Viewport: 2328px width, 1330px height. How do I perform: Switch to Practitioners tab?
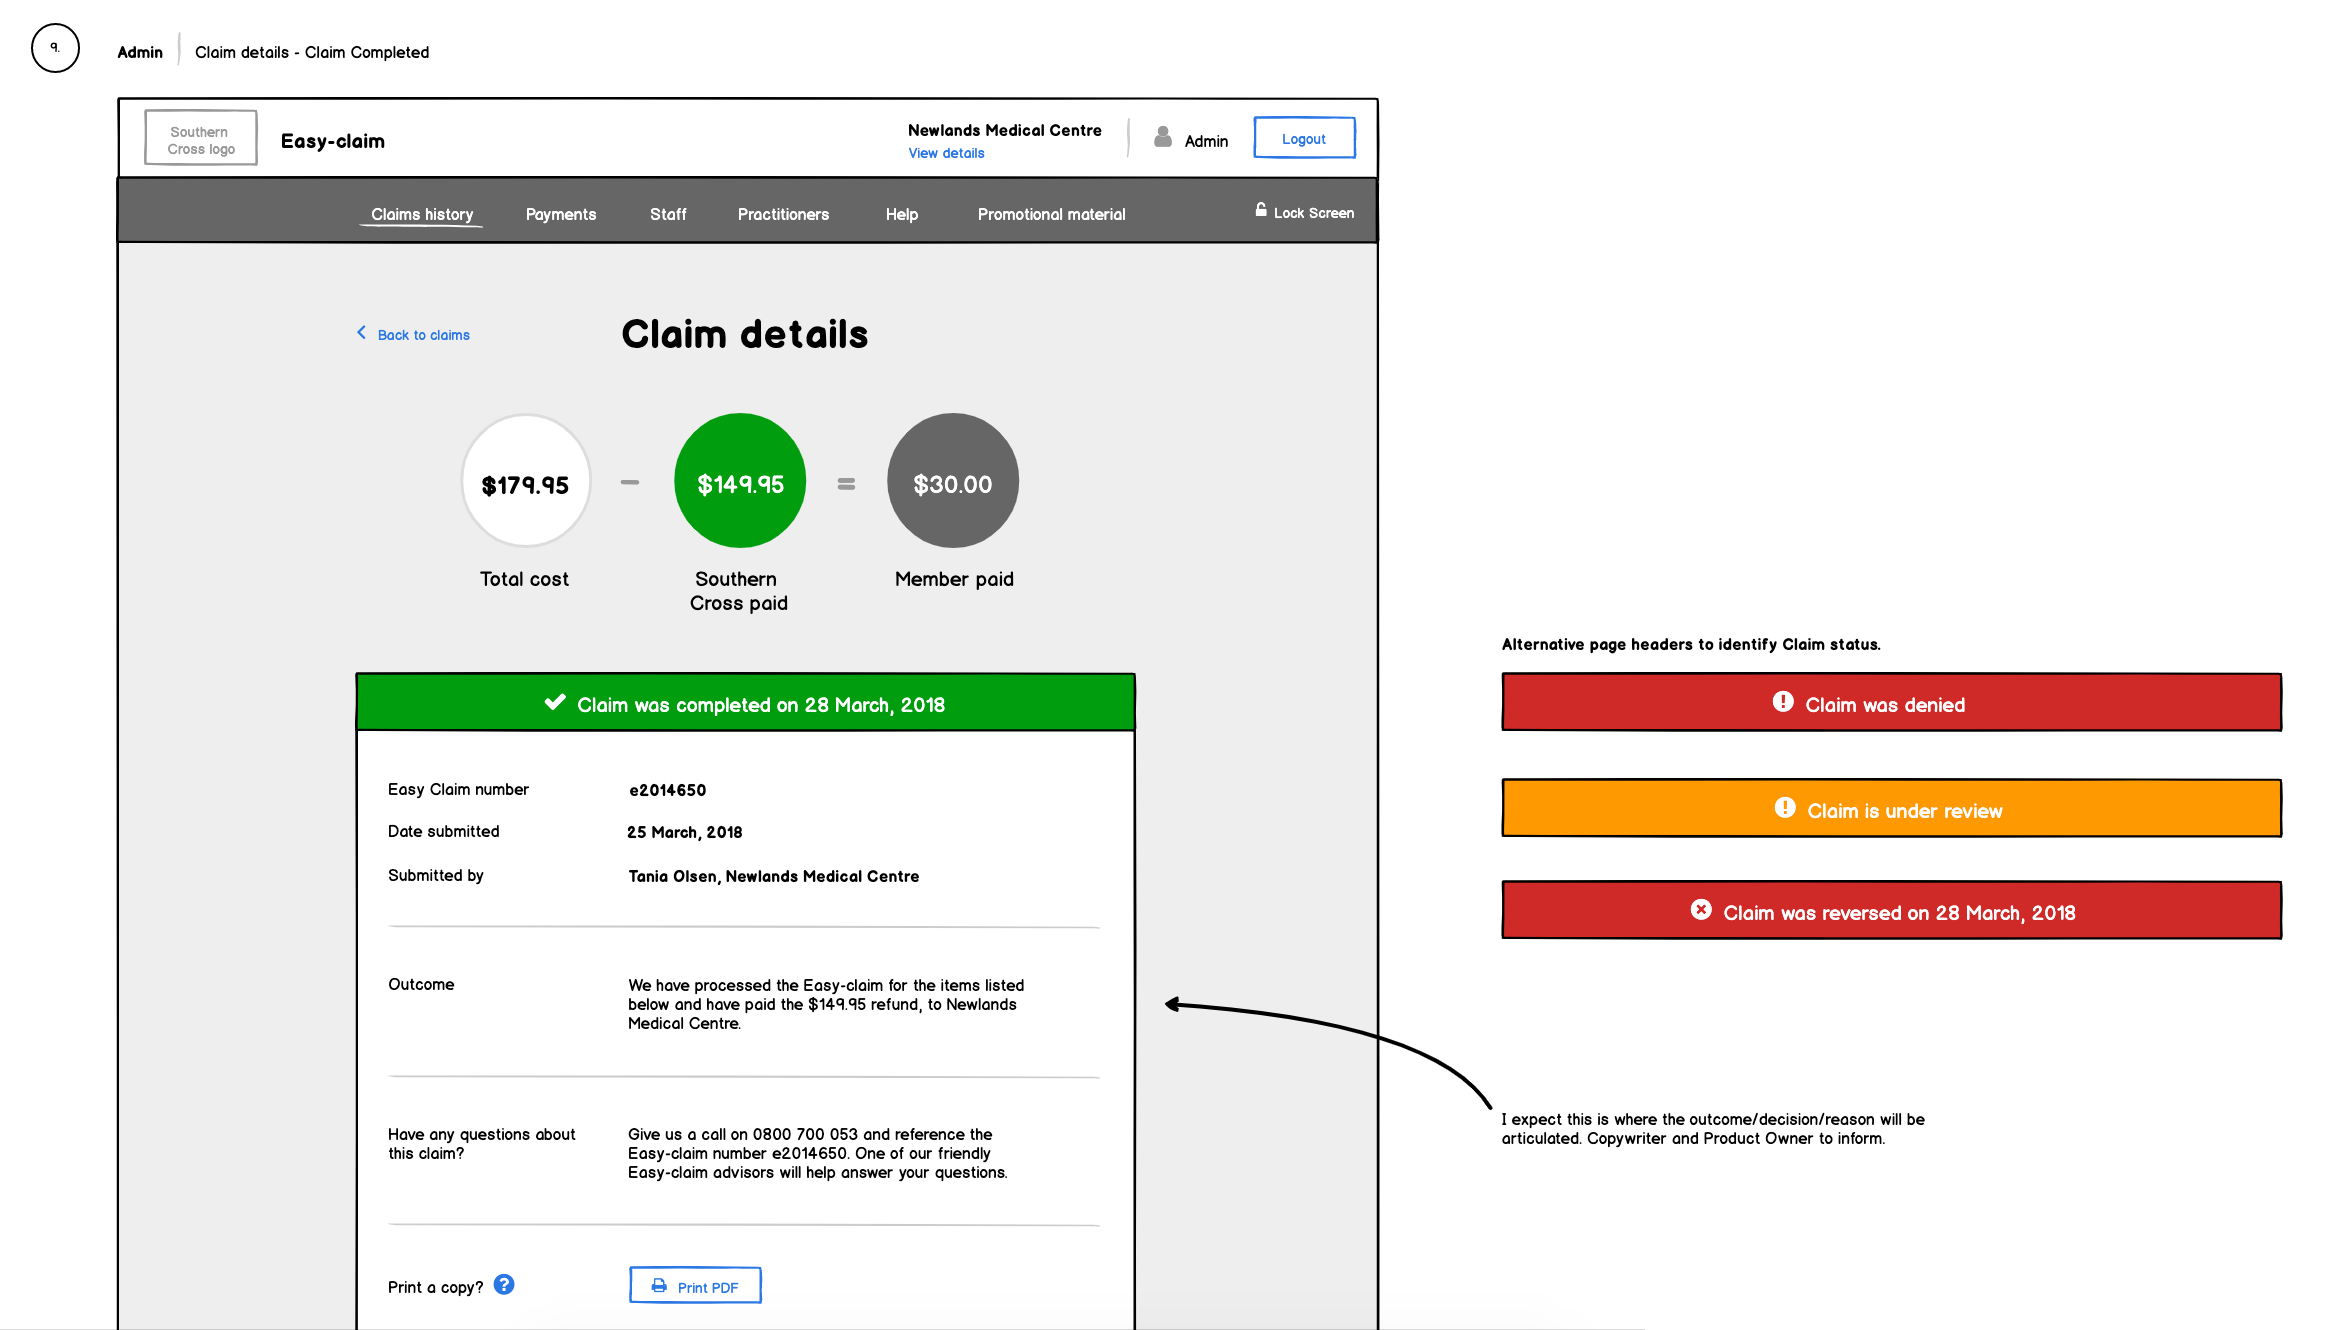783,214
